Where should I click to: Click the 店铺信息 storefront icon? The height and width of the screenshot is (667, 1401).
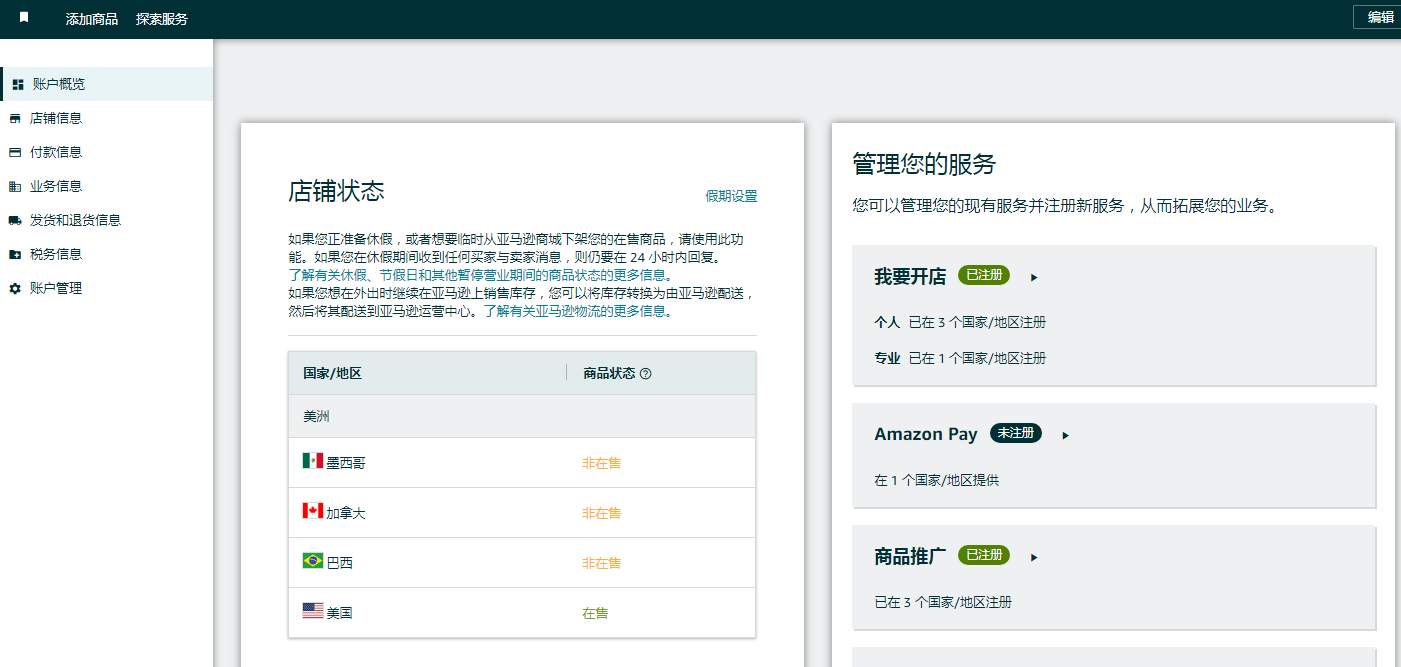click(x=14, y=118)
